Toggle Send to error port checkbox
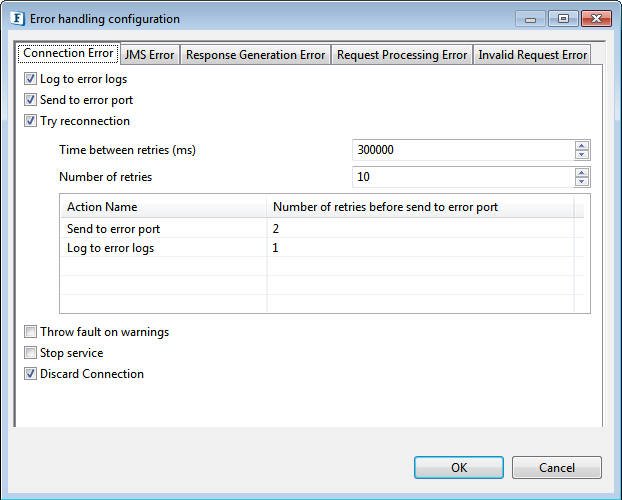Viewport: 622px width, 500px height. 31,100
